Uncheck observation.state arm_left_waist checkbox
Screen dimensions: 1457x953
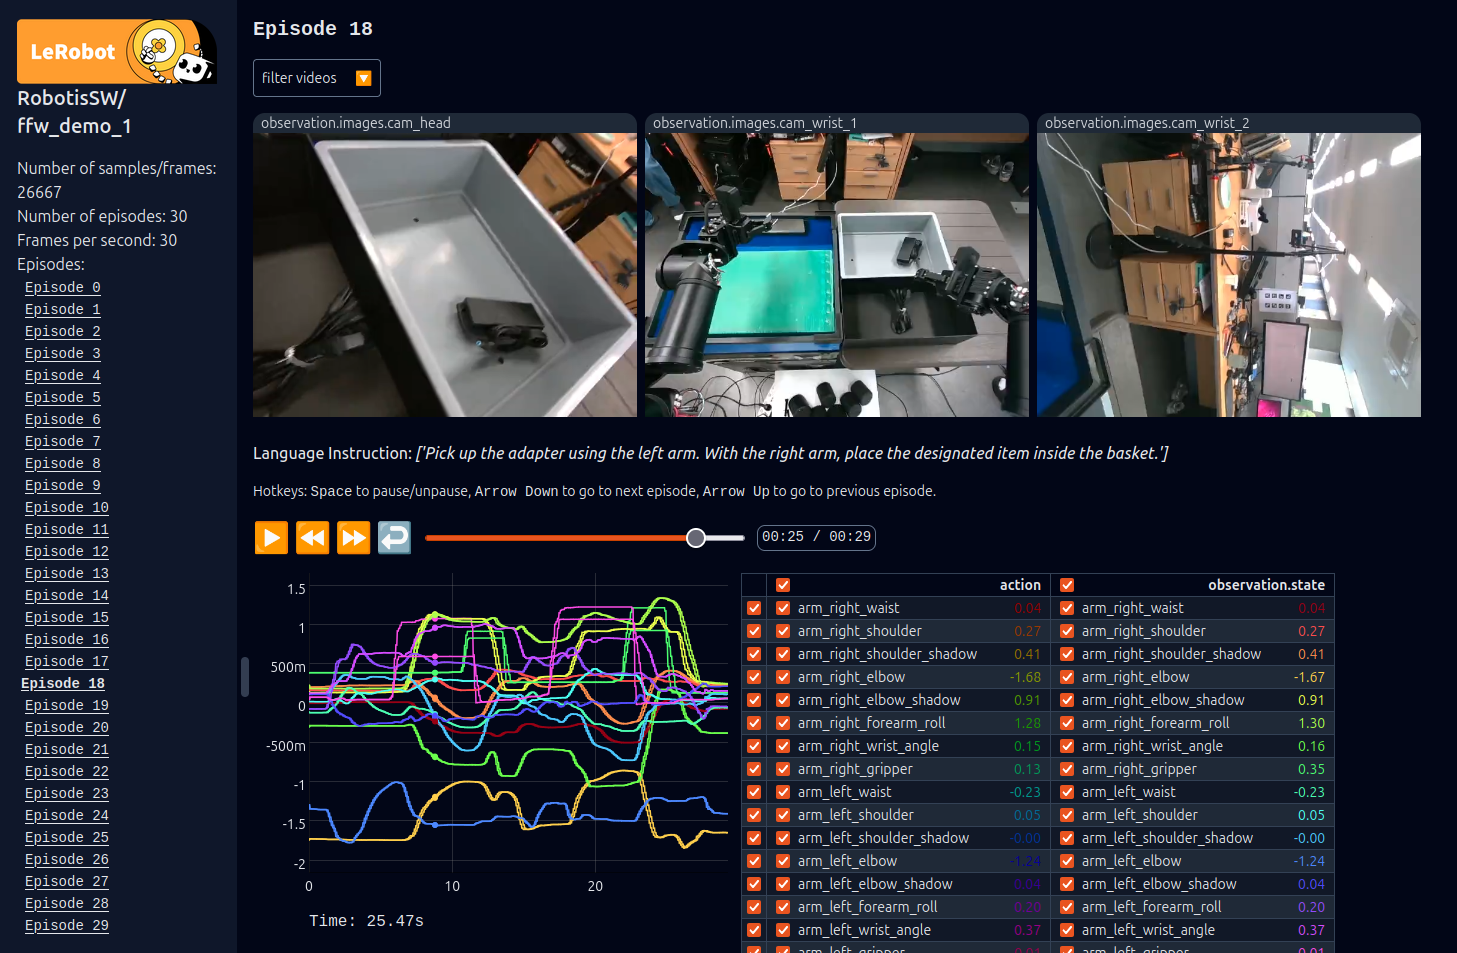pyautogui.click(x=1067, y=792)
